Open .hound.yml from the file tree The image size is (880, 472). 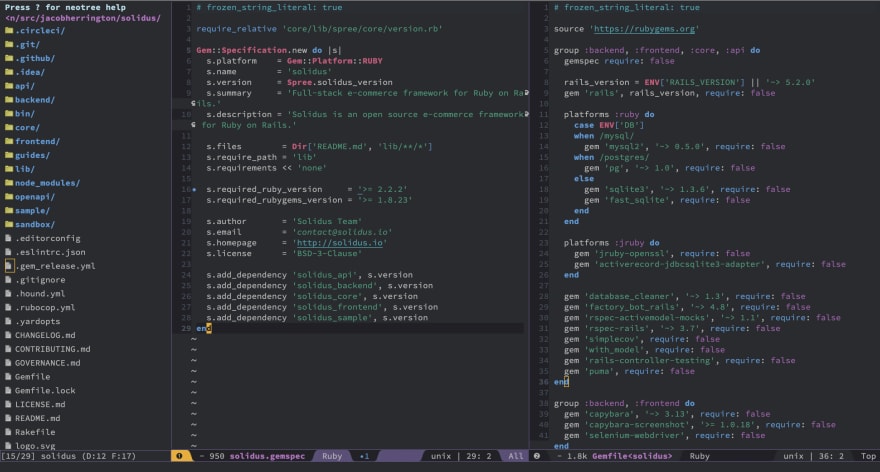[x=40, y=294]
